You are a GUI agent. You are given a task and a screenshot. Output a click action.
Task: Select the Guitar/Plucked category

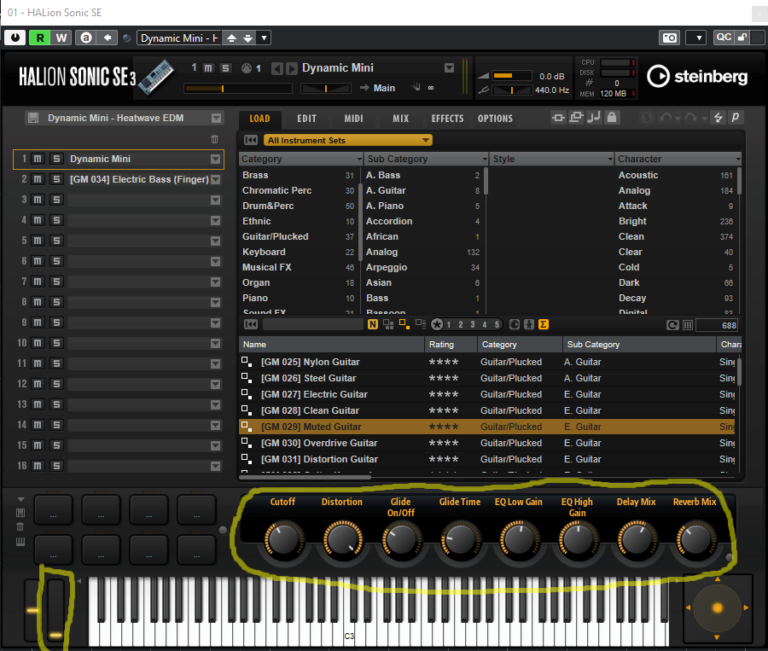pos(275,237)
